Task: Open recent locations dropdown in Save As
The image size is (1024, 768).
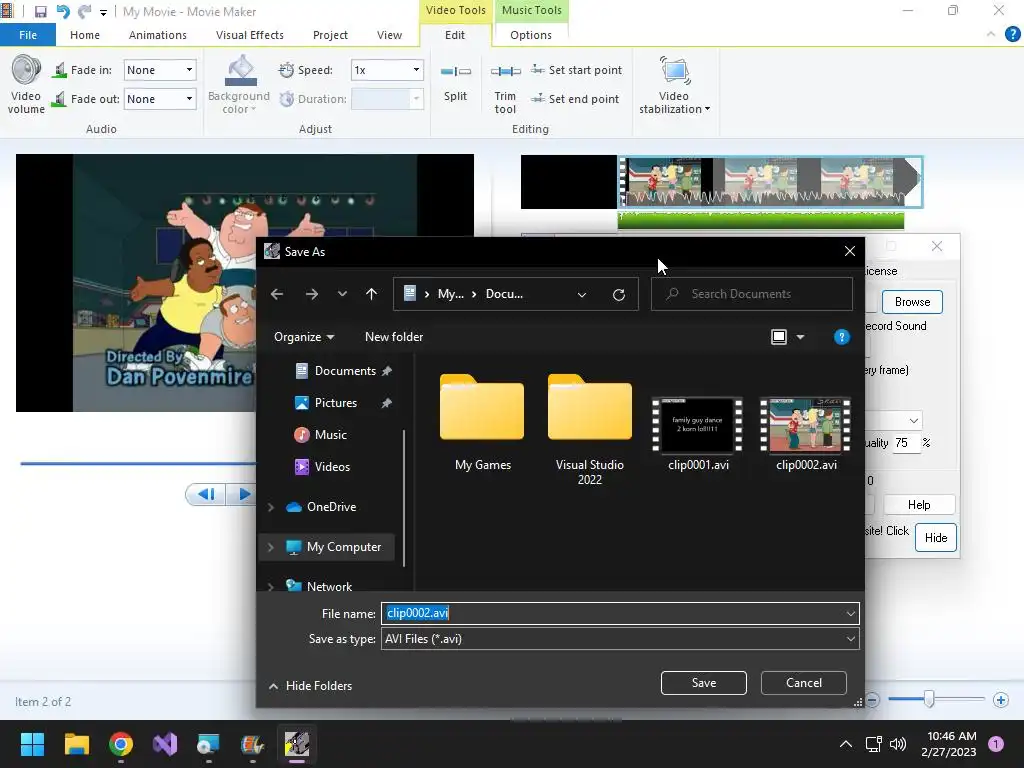Action: pos(342,294)
